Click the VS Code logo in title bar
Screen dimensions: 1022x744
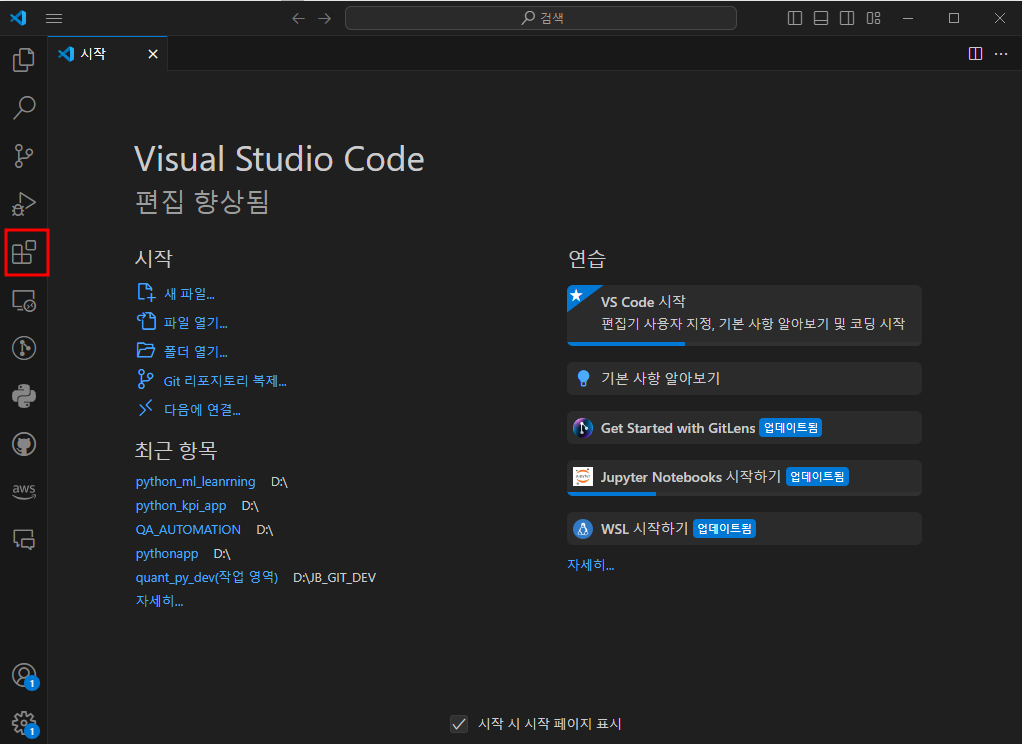18,18
